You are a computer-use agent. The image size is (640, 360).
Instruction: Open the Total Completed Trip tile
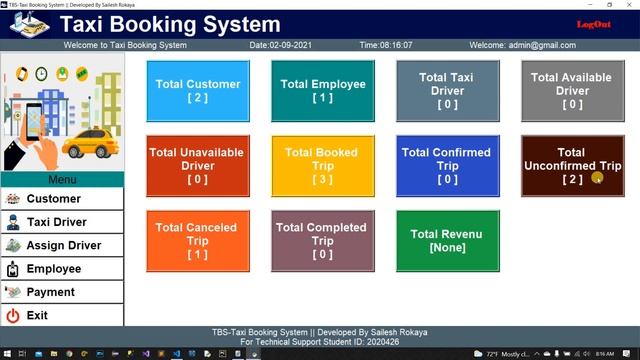(x=323, y=241)
